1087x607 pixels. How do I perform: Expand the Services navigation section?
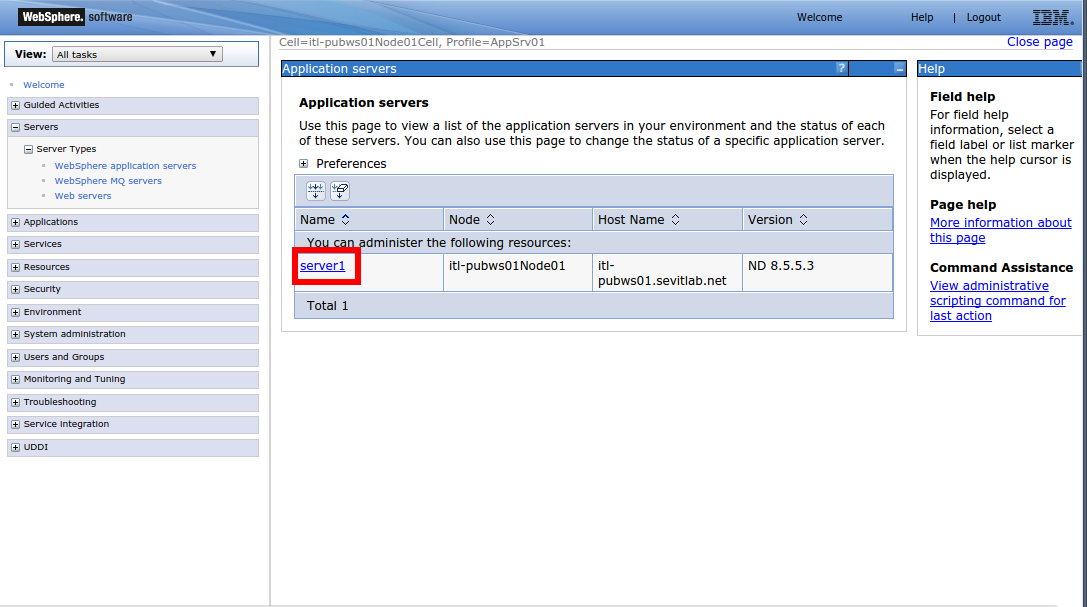click(x=15, y=245)
